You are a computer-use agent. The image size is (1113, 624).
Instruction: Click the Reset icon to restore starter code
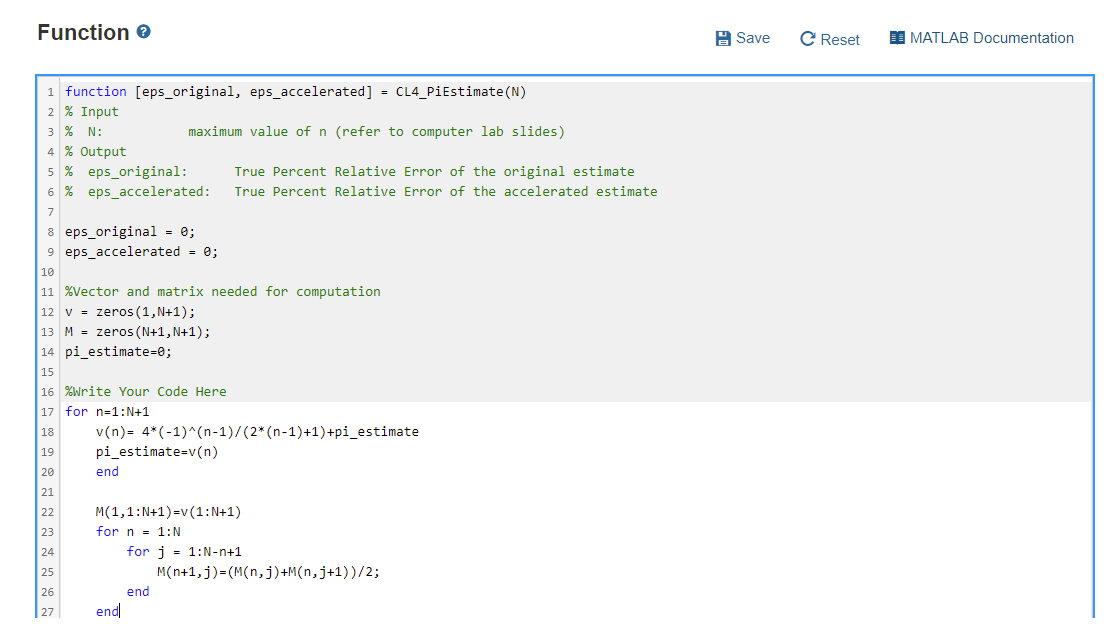click(807, 38)
